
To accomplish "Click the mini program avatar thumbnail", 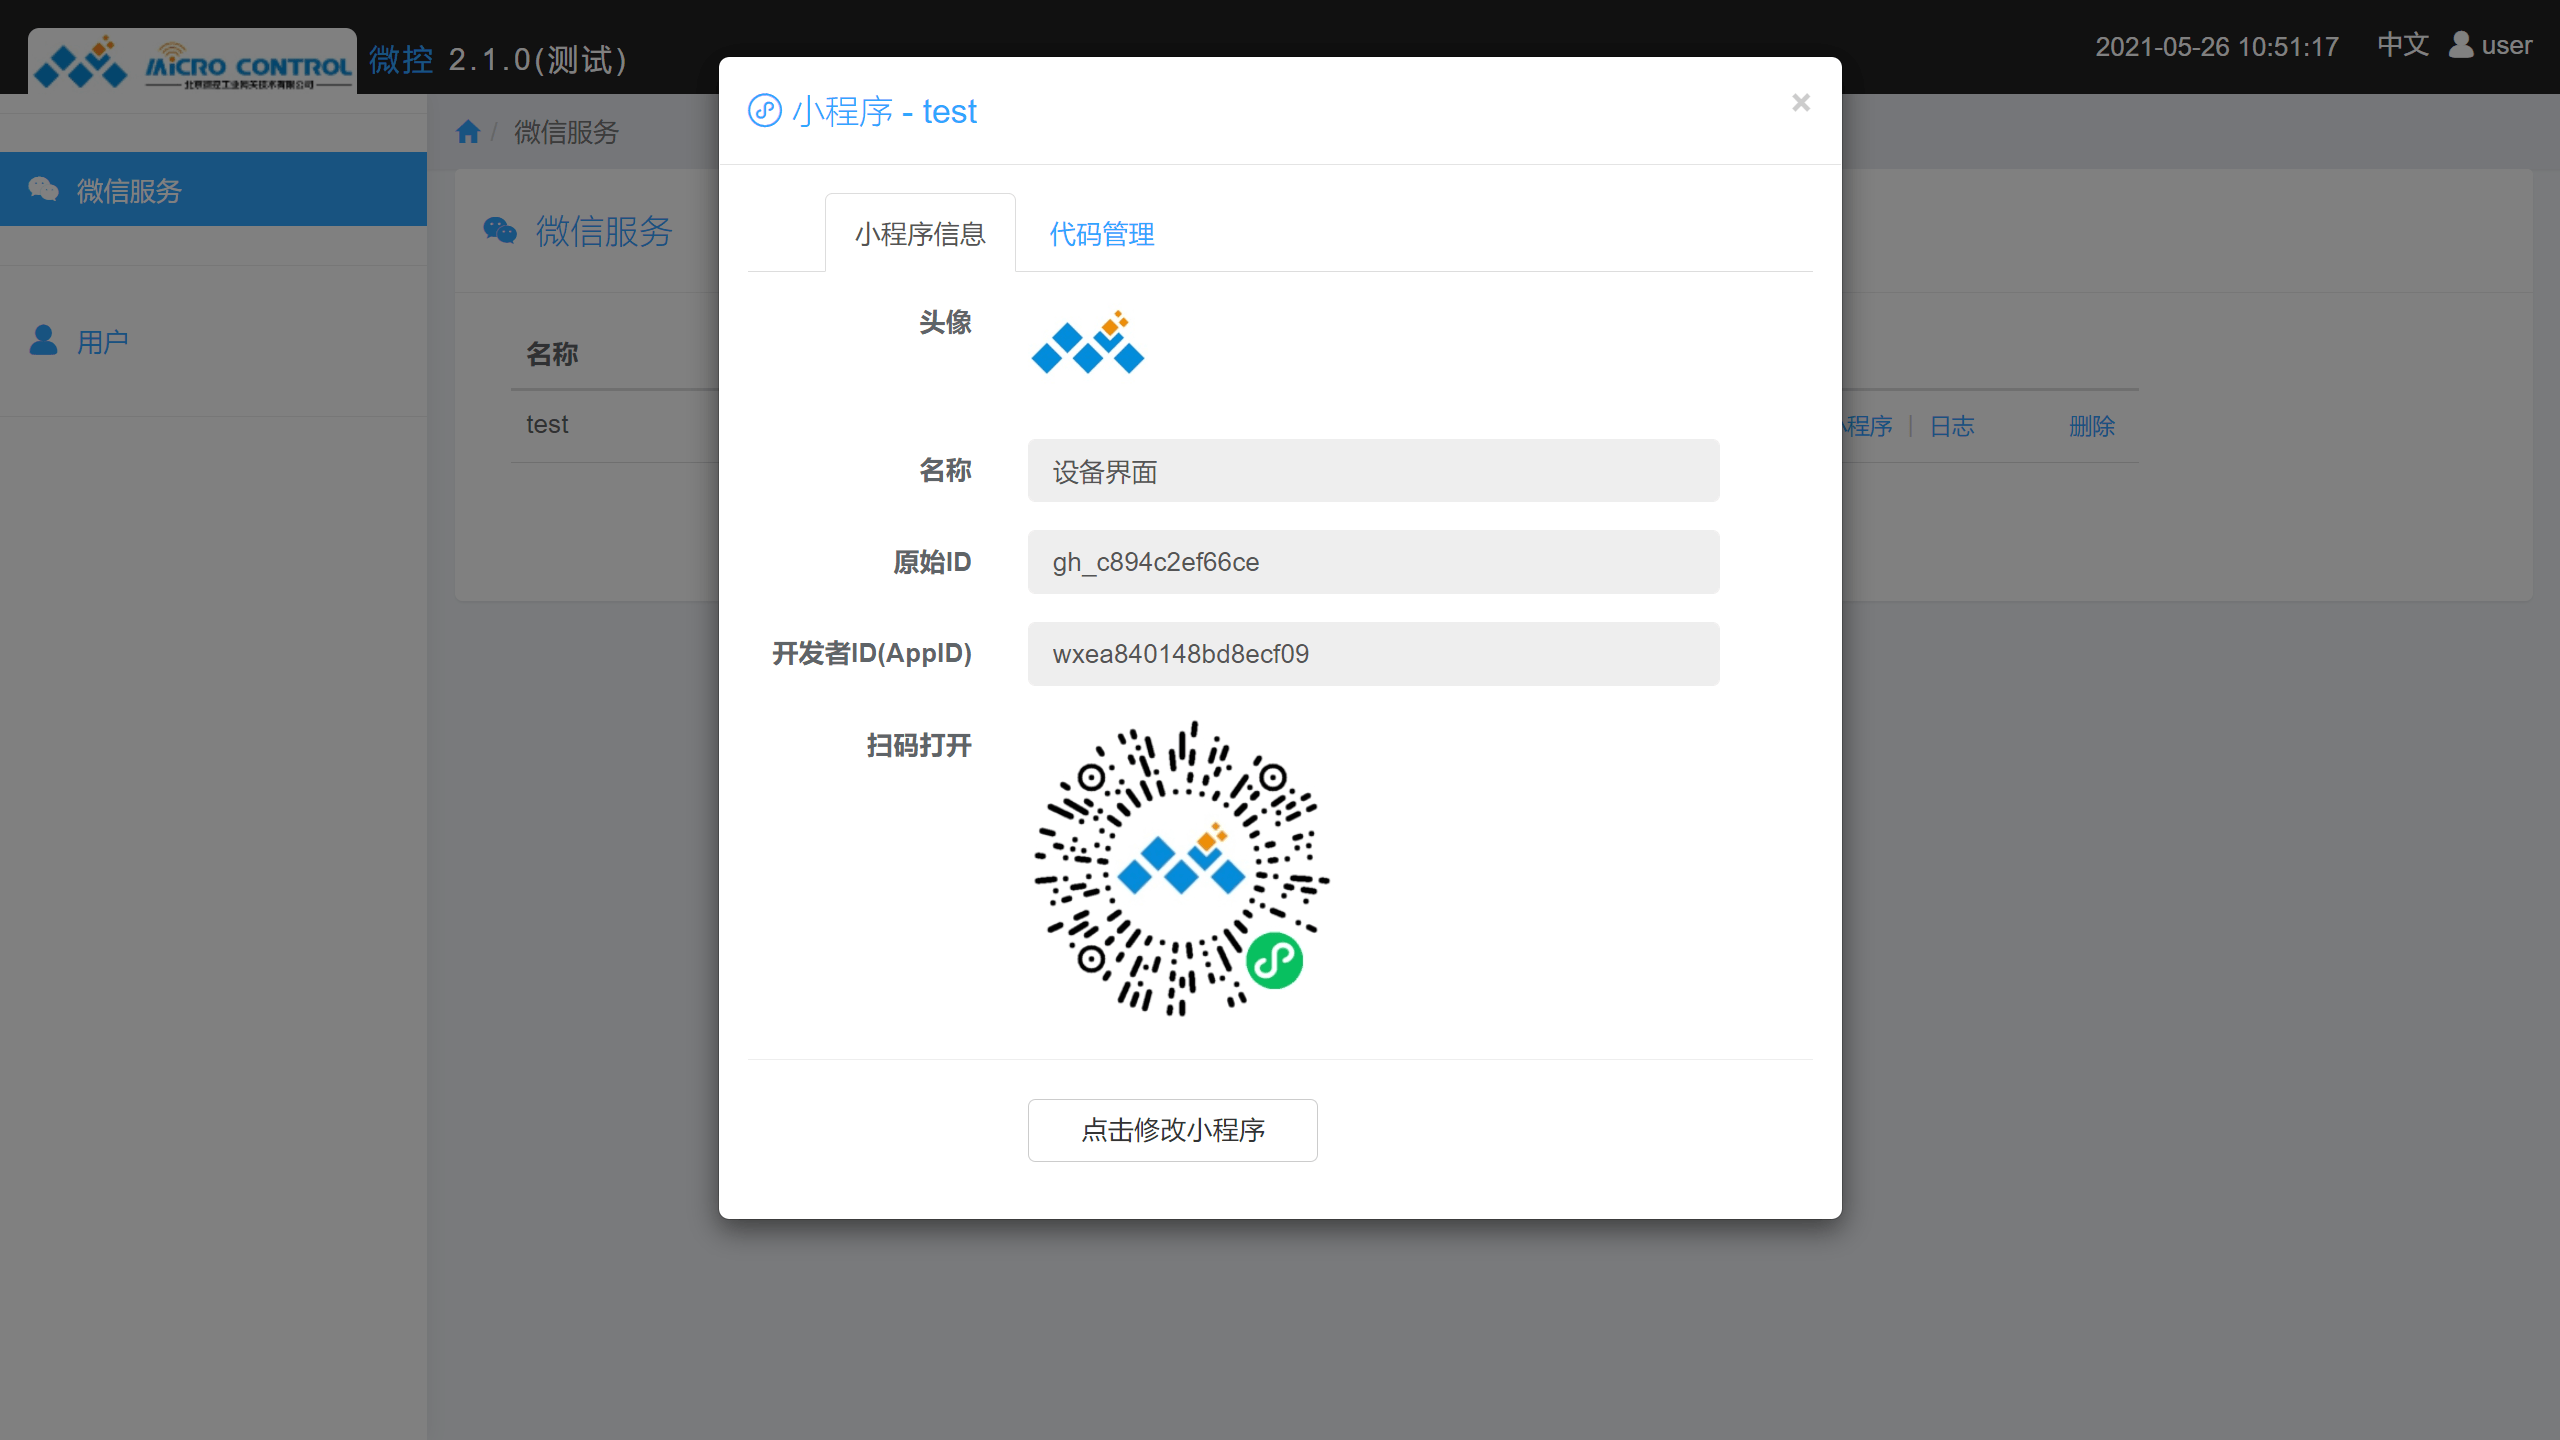I will [1086, 343].
